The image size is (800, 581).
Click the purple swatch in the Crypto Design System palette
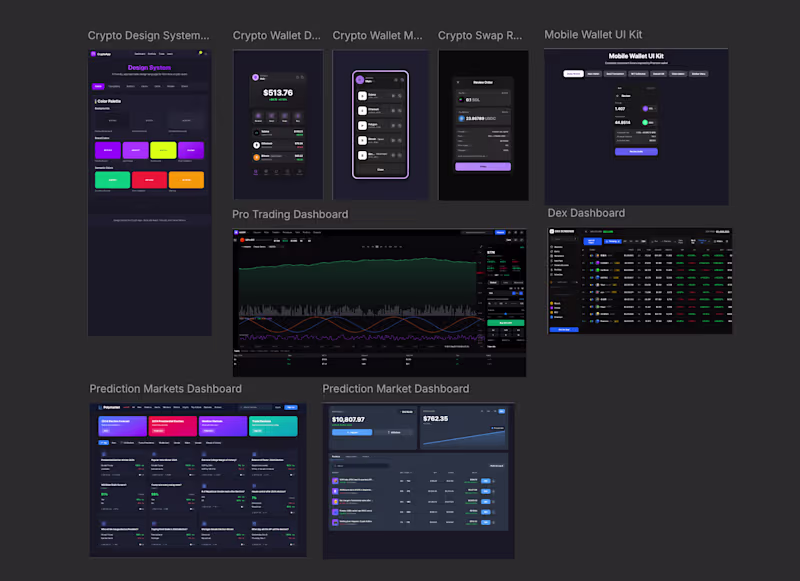coord(107,150)
